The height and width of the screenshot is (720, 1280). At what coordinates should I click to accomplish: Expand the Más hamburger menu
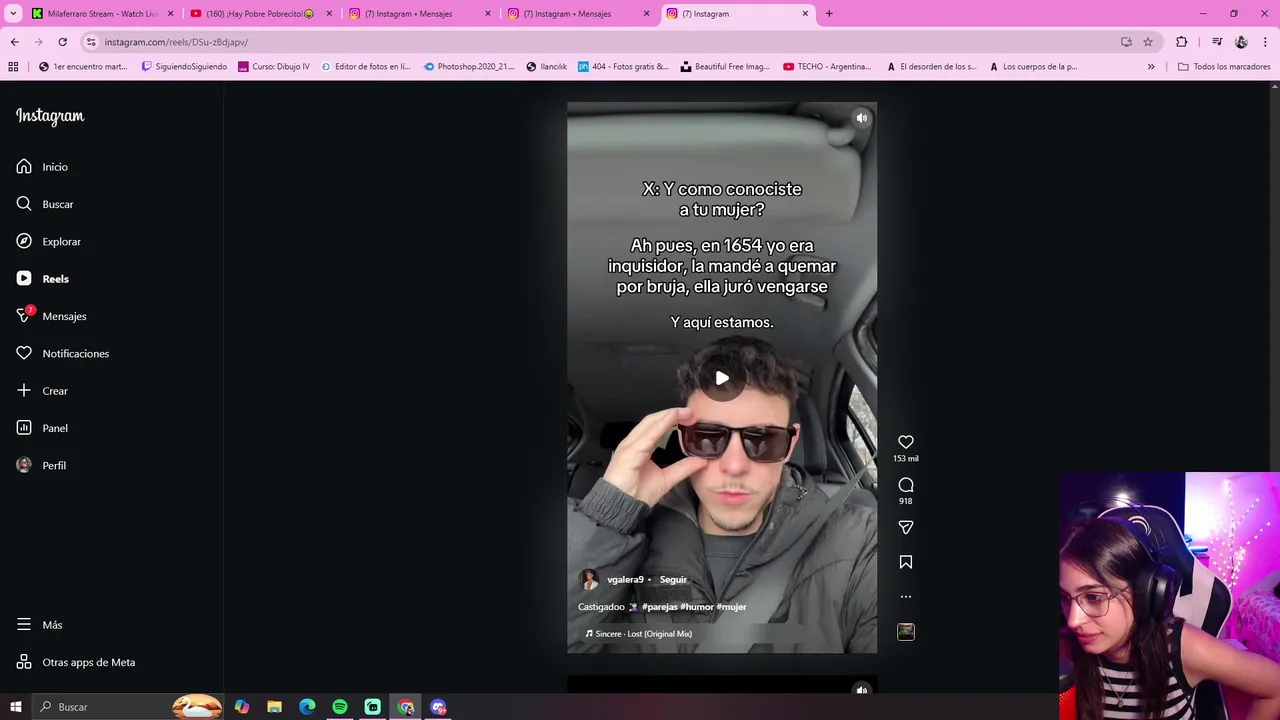coord(39,625)
